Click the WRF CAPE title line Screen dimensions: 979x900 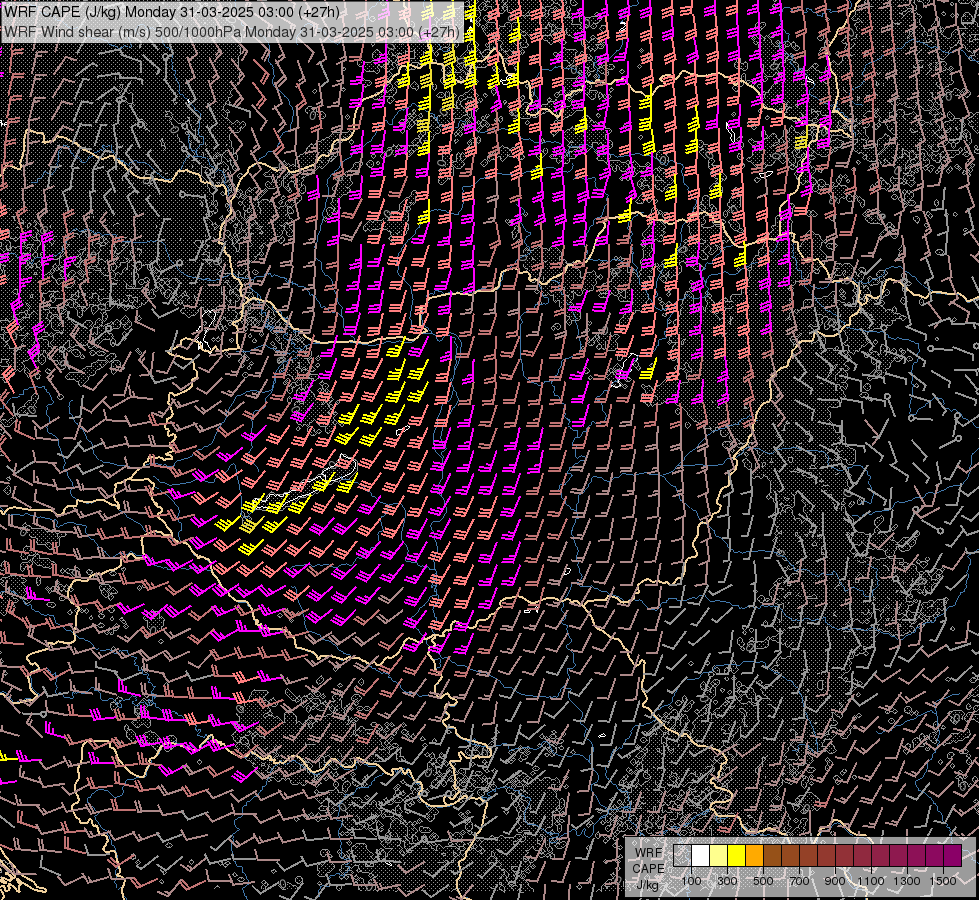click(x=172, y=12)
